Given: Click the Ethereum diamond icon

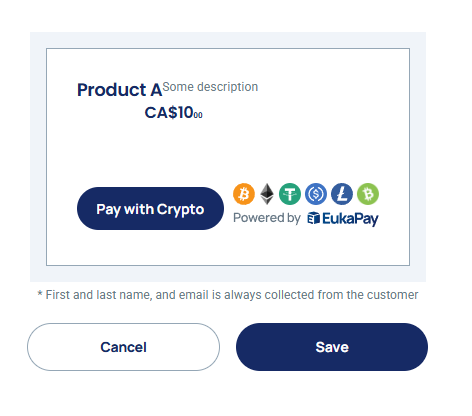Looking at the screenshot, I should click(x=267, y=194).
